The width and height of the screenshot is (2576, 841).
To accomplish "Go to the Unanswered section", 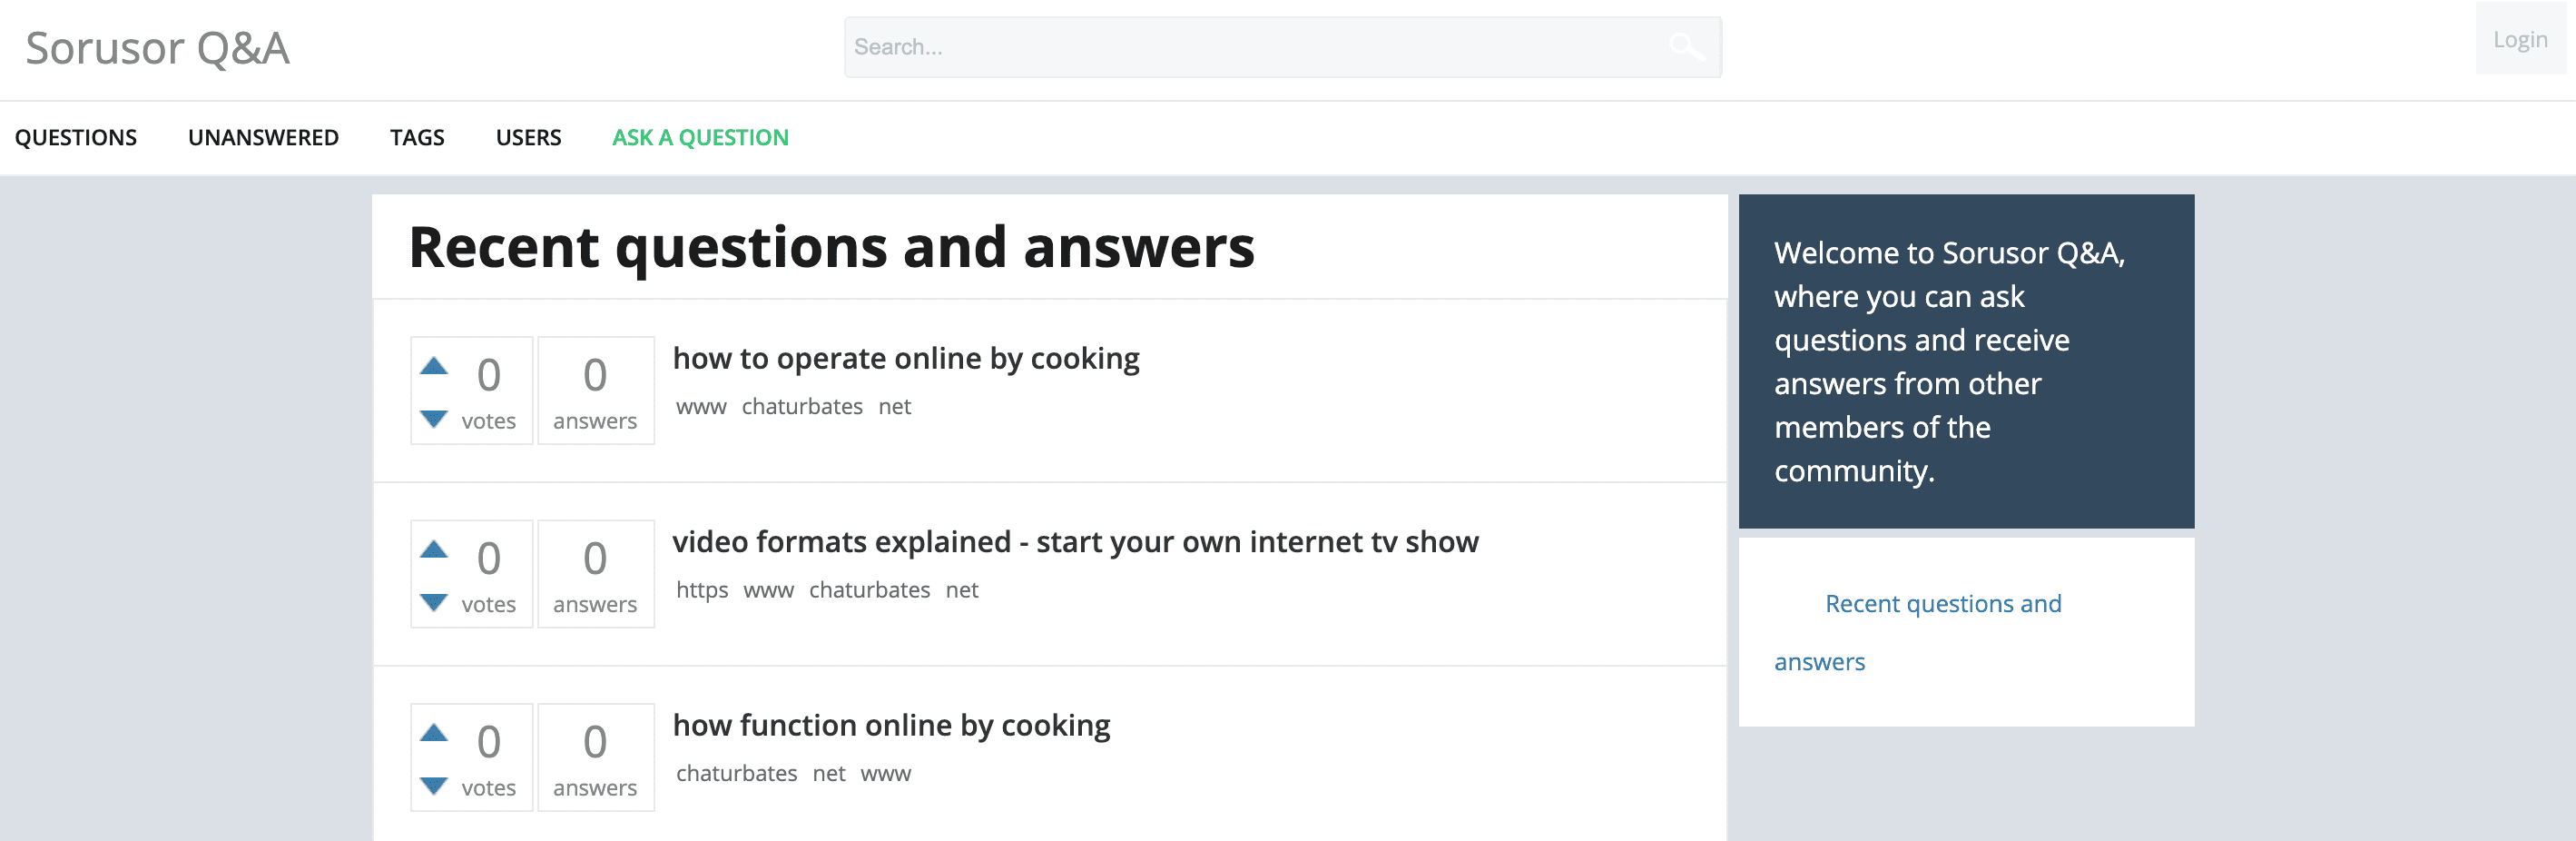I will [x=263, y=138].
